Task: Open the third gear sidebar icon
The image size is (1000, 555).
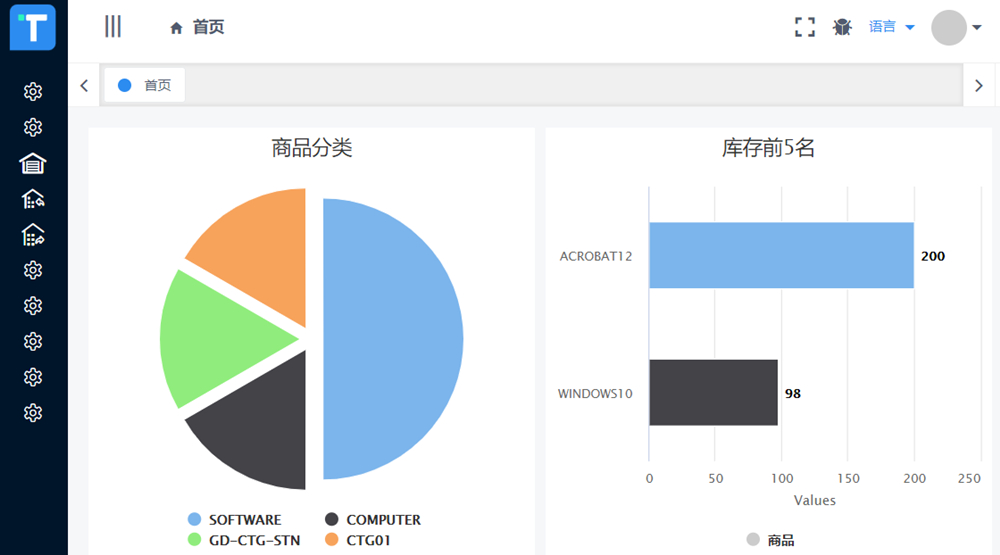Action: [33, 270]
